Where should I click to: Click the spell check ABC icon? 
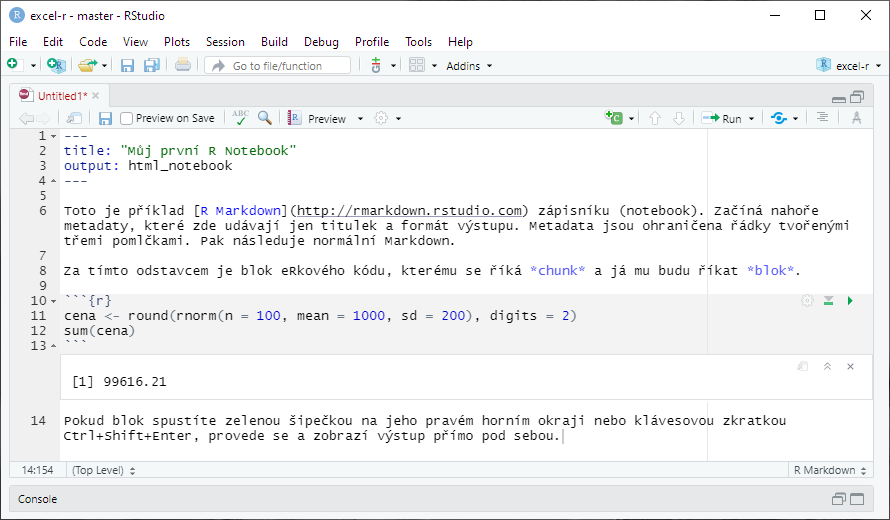pos(240,118)
